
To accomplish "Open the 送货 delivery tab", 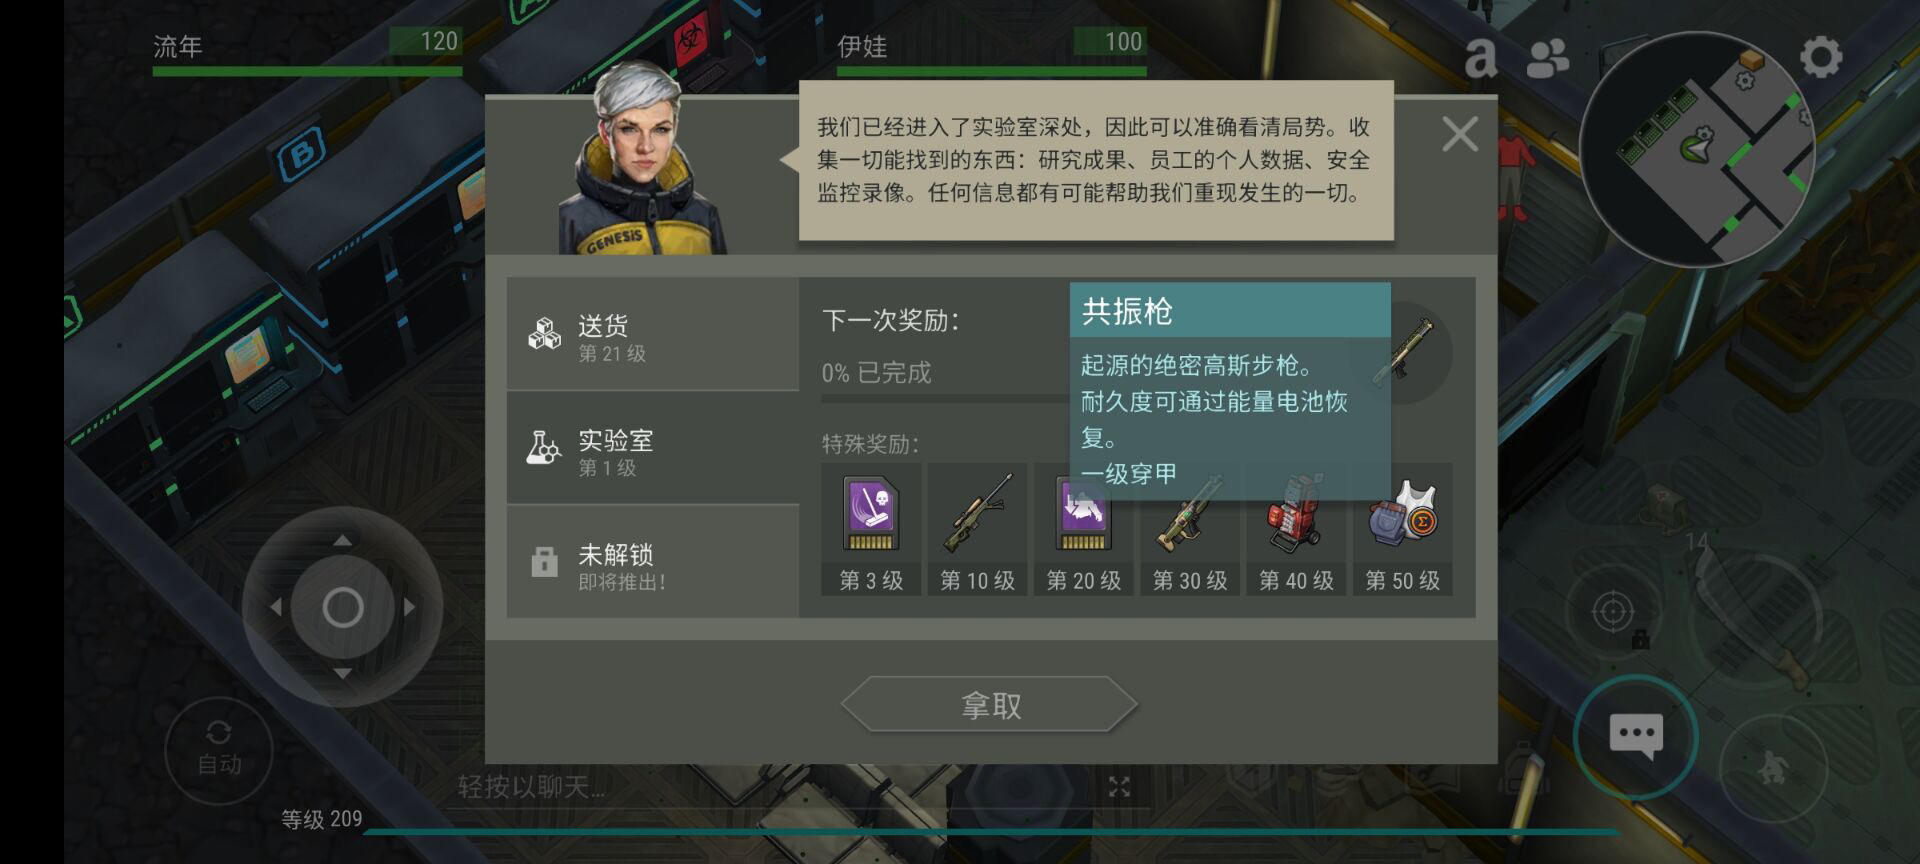I will click(653, 334).
